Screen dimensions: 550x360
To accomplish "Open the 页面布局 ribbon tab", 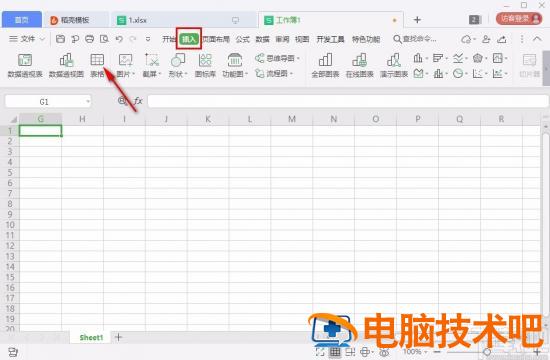I will pyautogui.click(x=216, y=39).
